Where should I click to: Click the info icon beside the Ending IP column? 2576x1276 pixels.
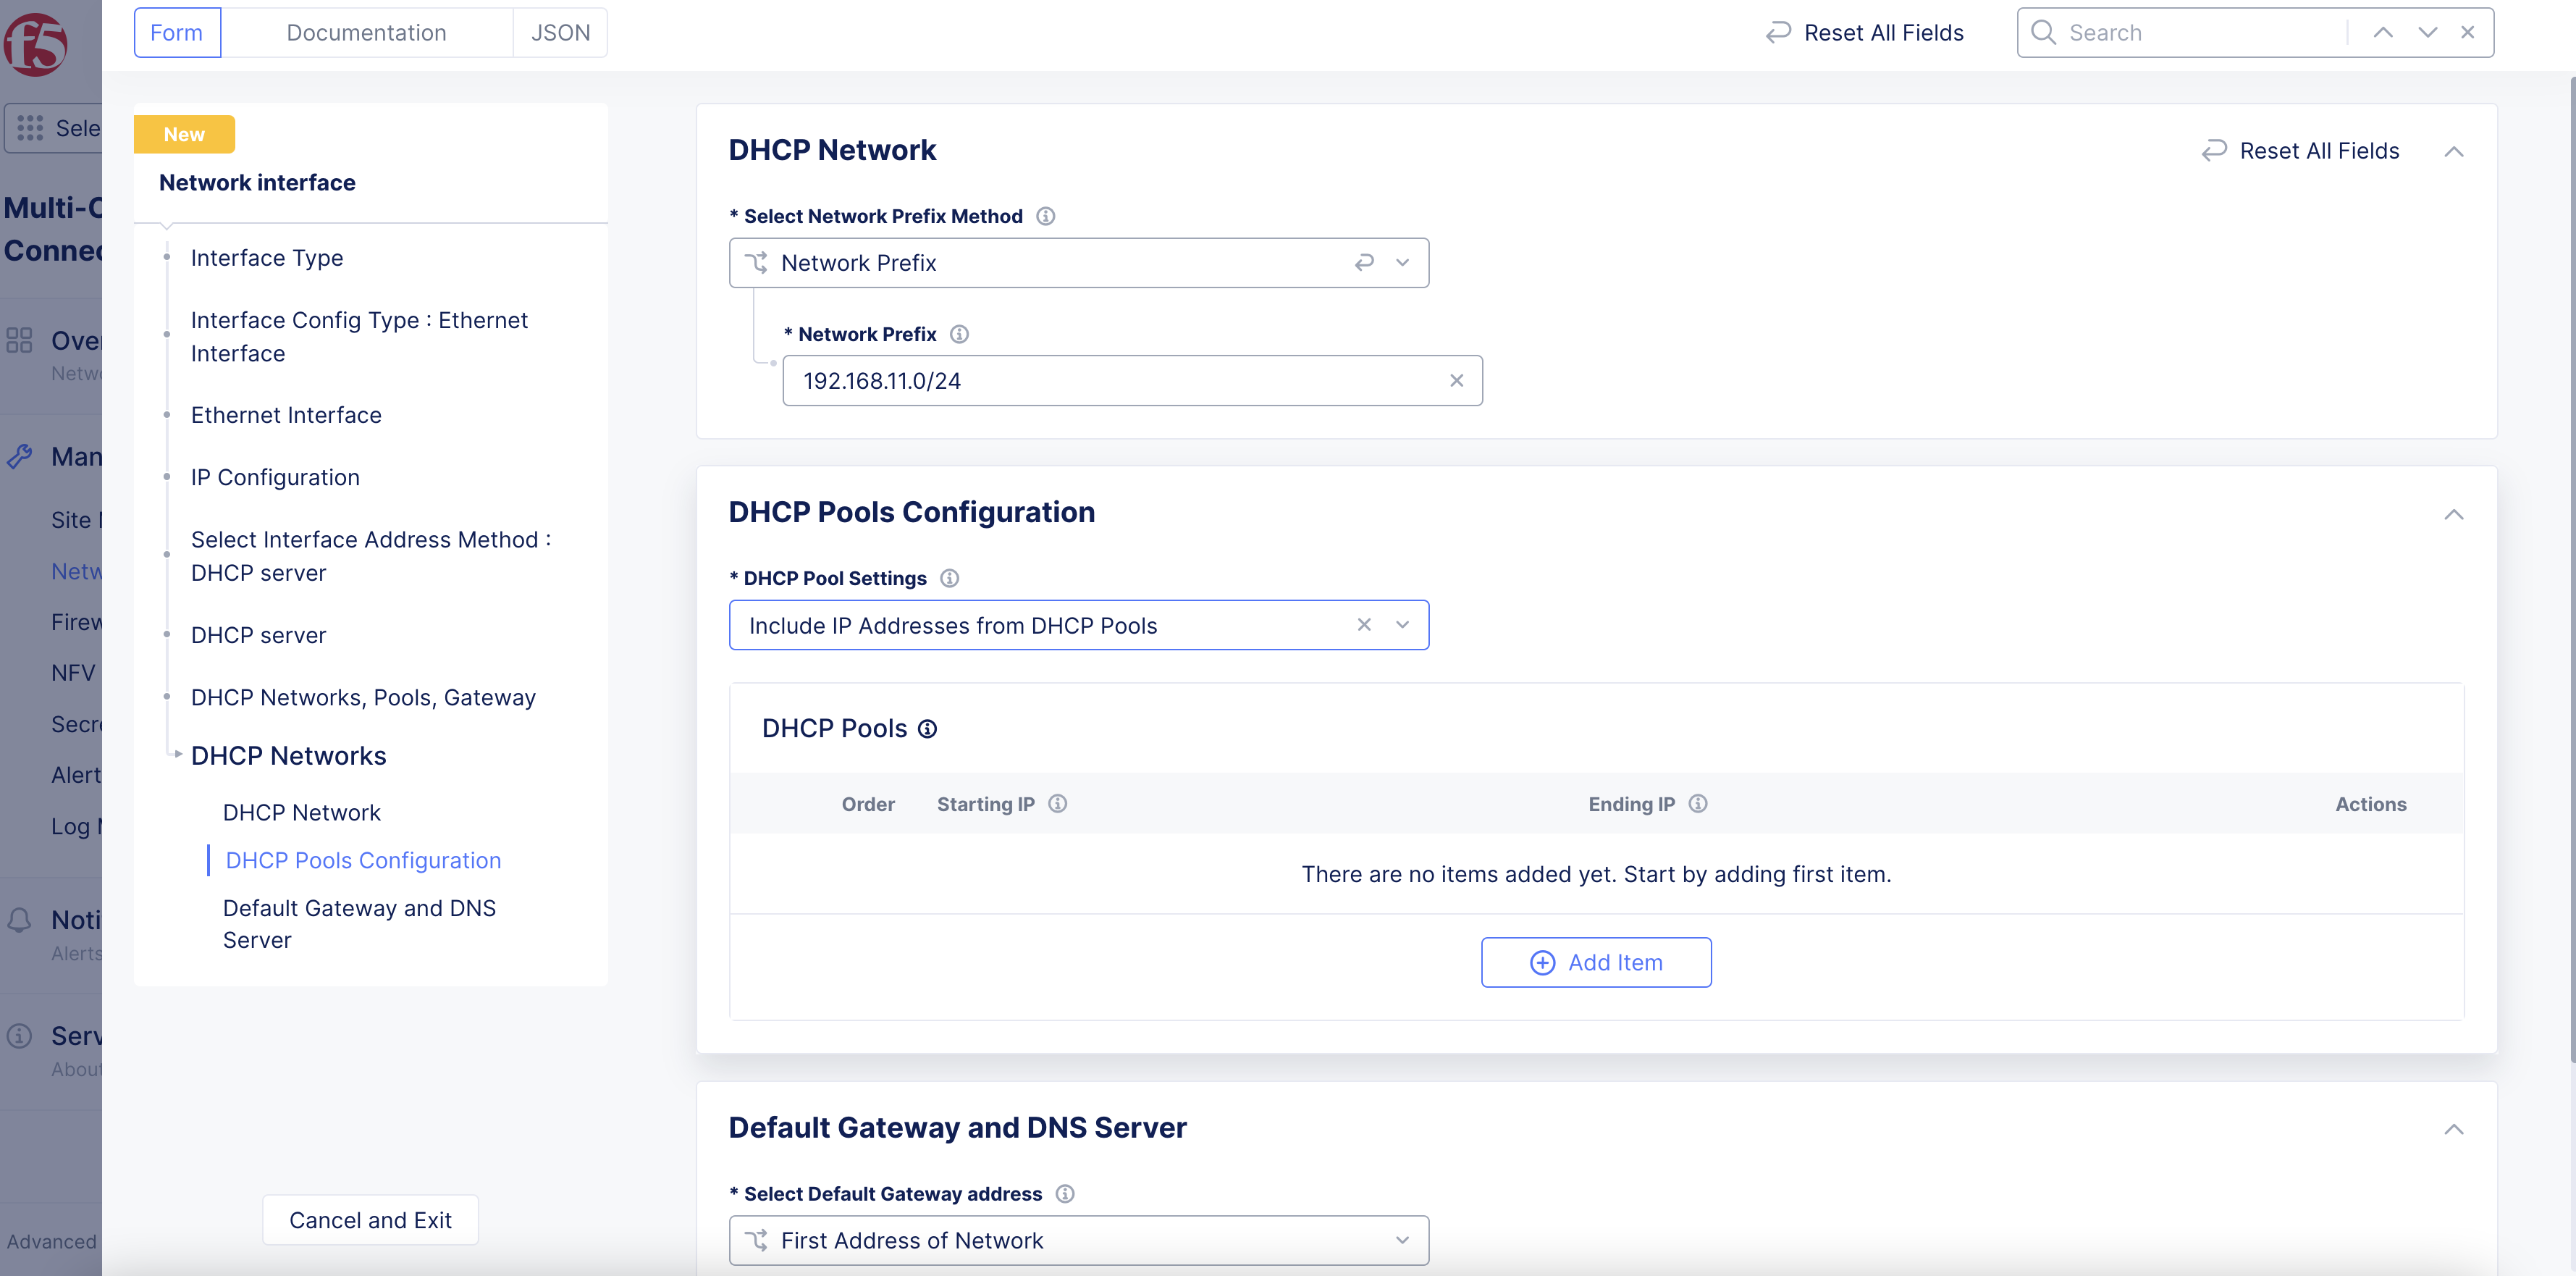point(1698,803)
